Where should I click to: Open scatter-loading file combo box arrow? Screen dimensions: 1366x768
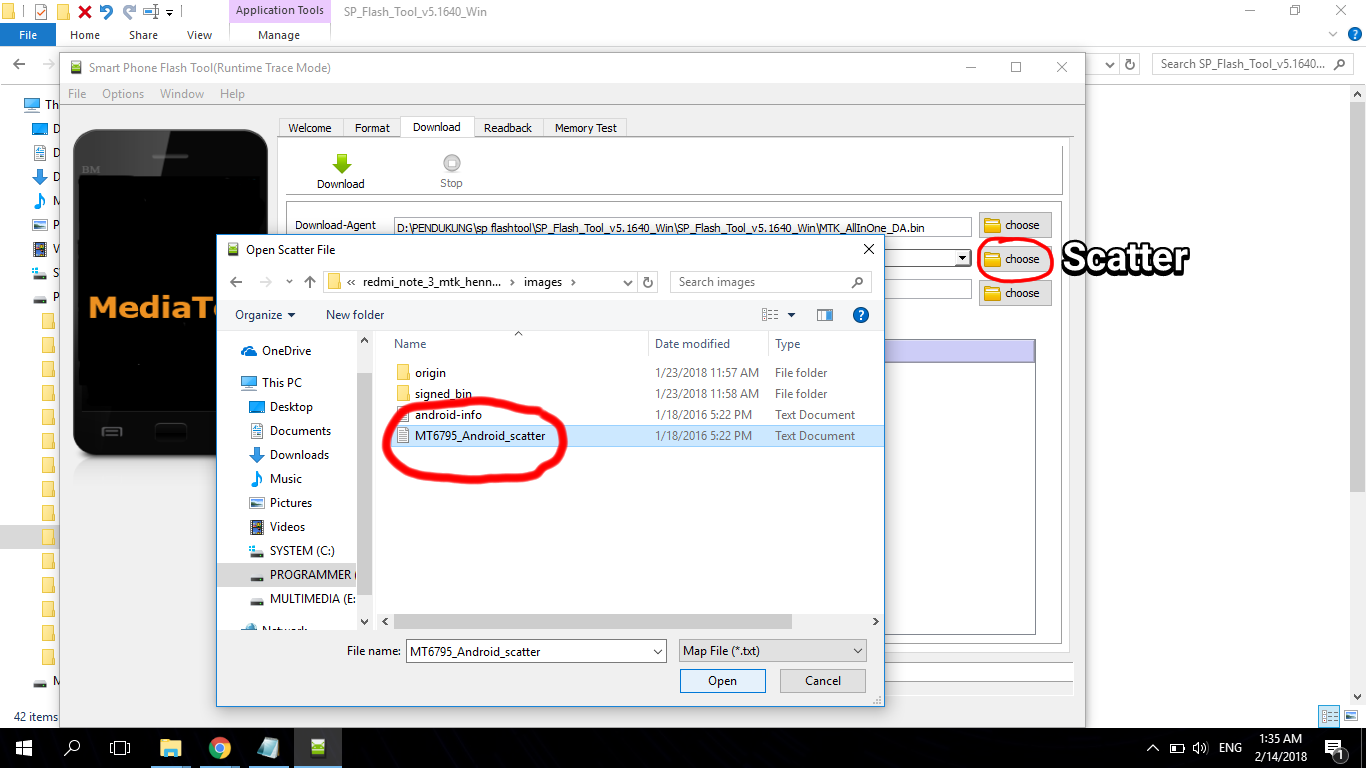click(x=962, y=259)
